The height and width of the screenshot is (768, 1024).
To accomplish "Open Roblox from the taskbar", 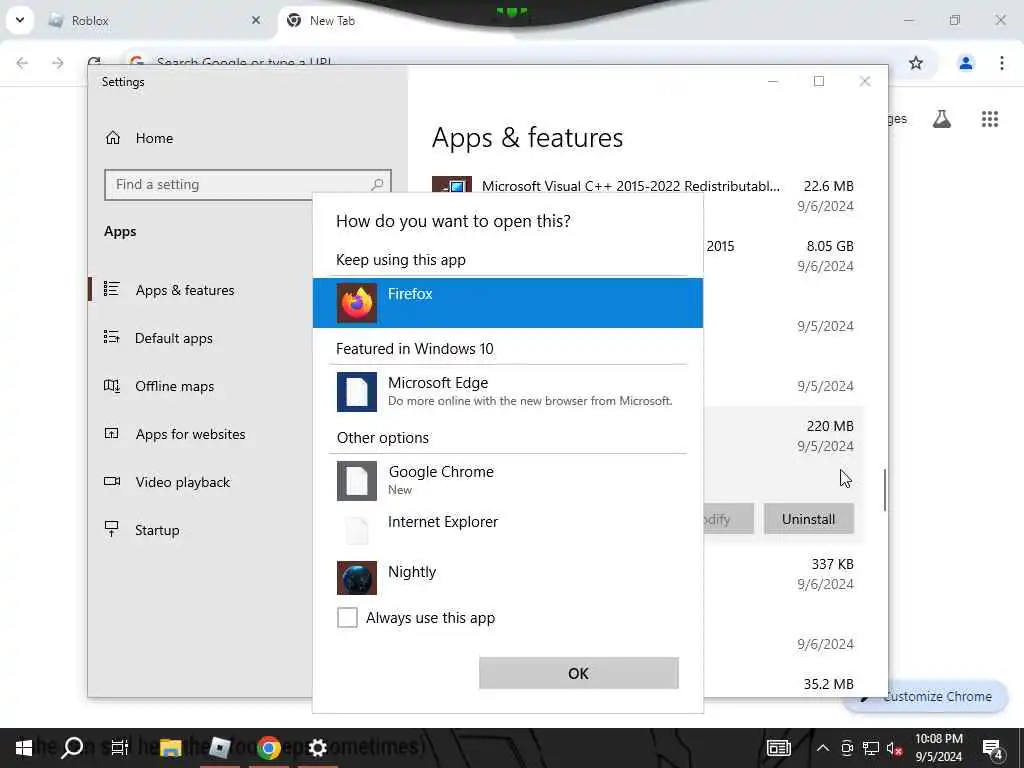I will (x=219, y=748).
